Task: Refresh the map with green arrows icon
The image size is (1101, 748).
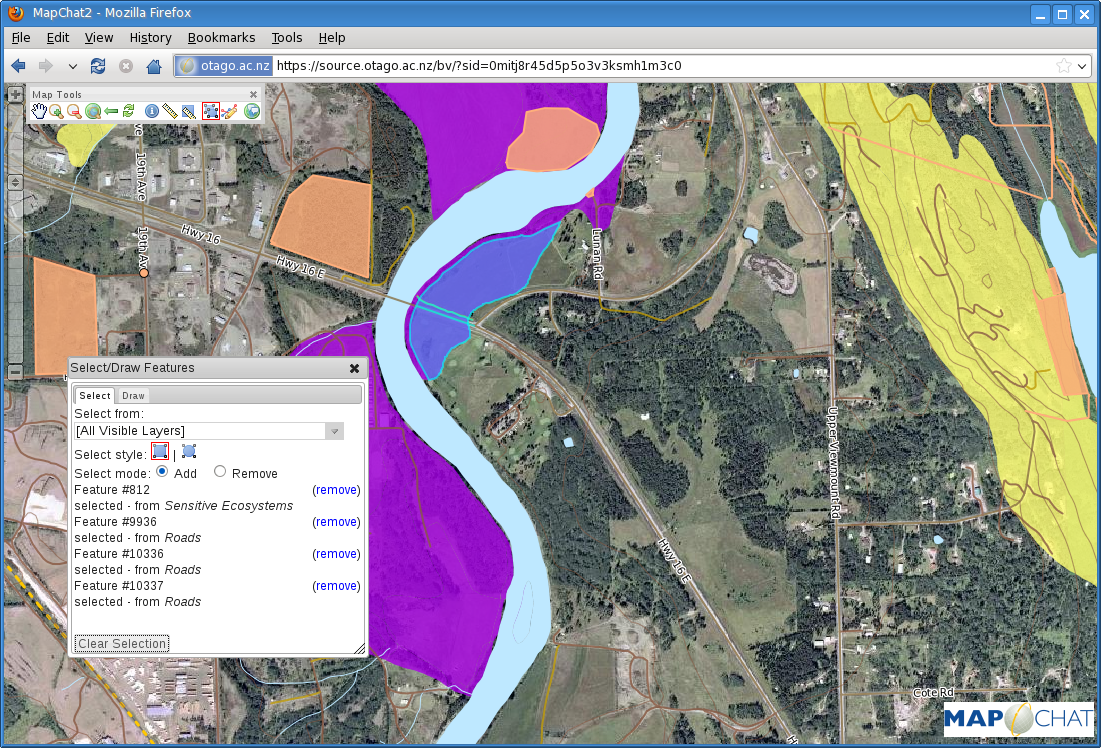Action: tap(128, 111)
